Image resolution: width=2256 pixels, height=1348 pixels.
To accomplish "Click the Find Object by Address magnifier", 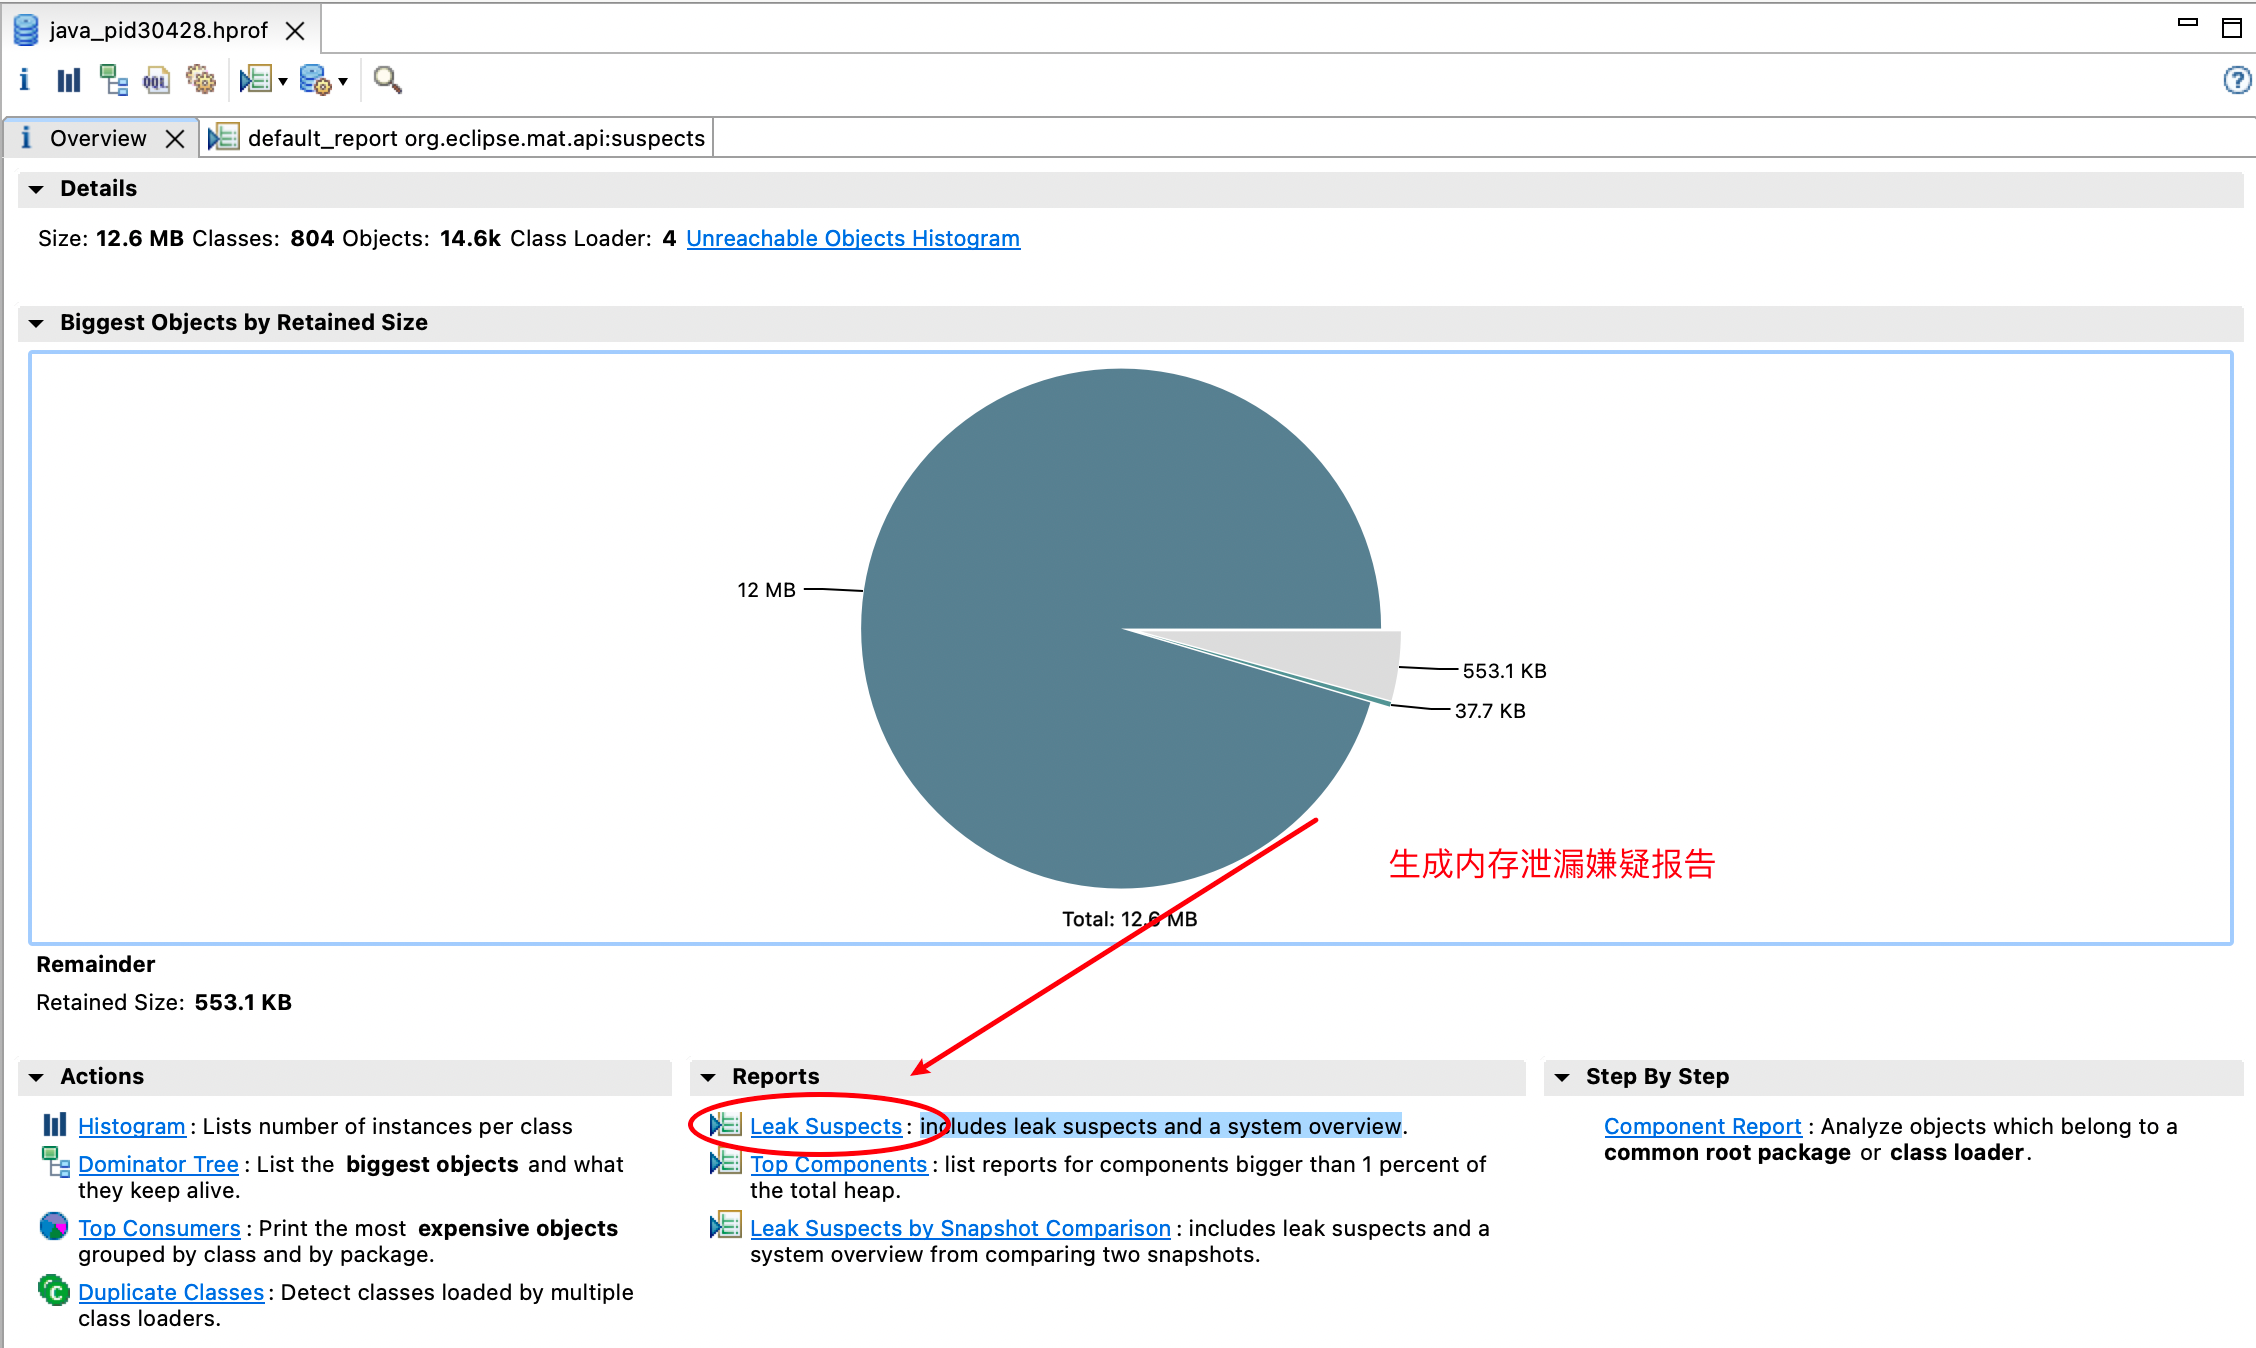I will pyautogui.click(x=387, y=80).
